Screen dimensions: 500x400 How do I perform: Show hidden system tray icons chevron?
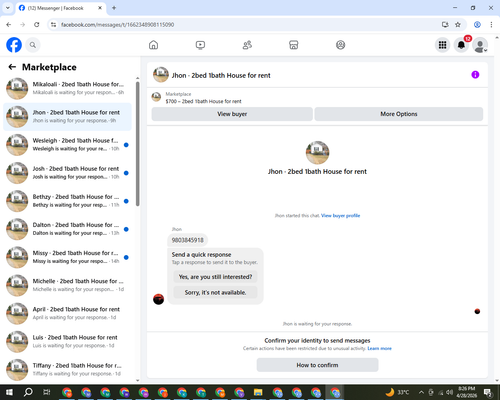click(421, 392)
